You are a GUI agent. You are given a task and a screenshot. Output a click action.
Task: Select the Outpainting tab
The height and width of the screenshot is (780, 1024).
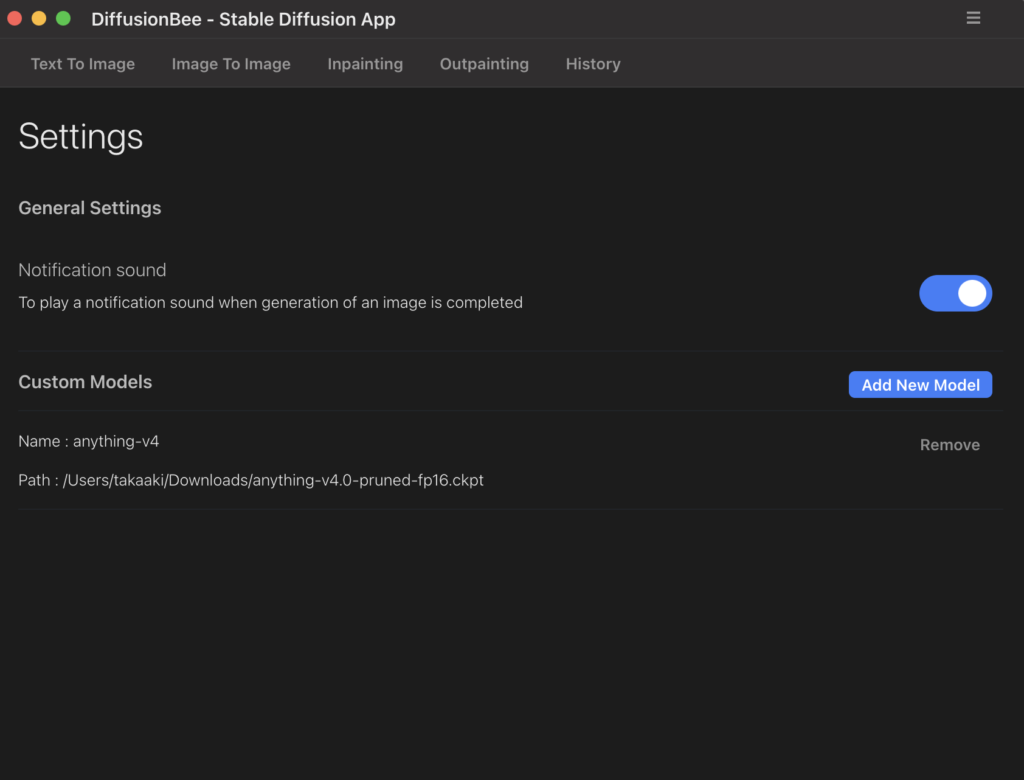(x=484, y=64)
